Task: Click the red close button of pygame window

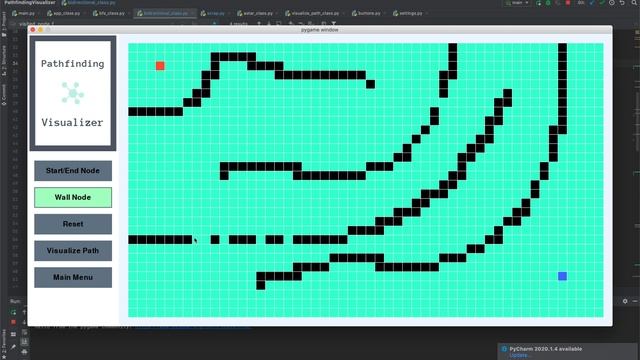Action: coord(33,30)
